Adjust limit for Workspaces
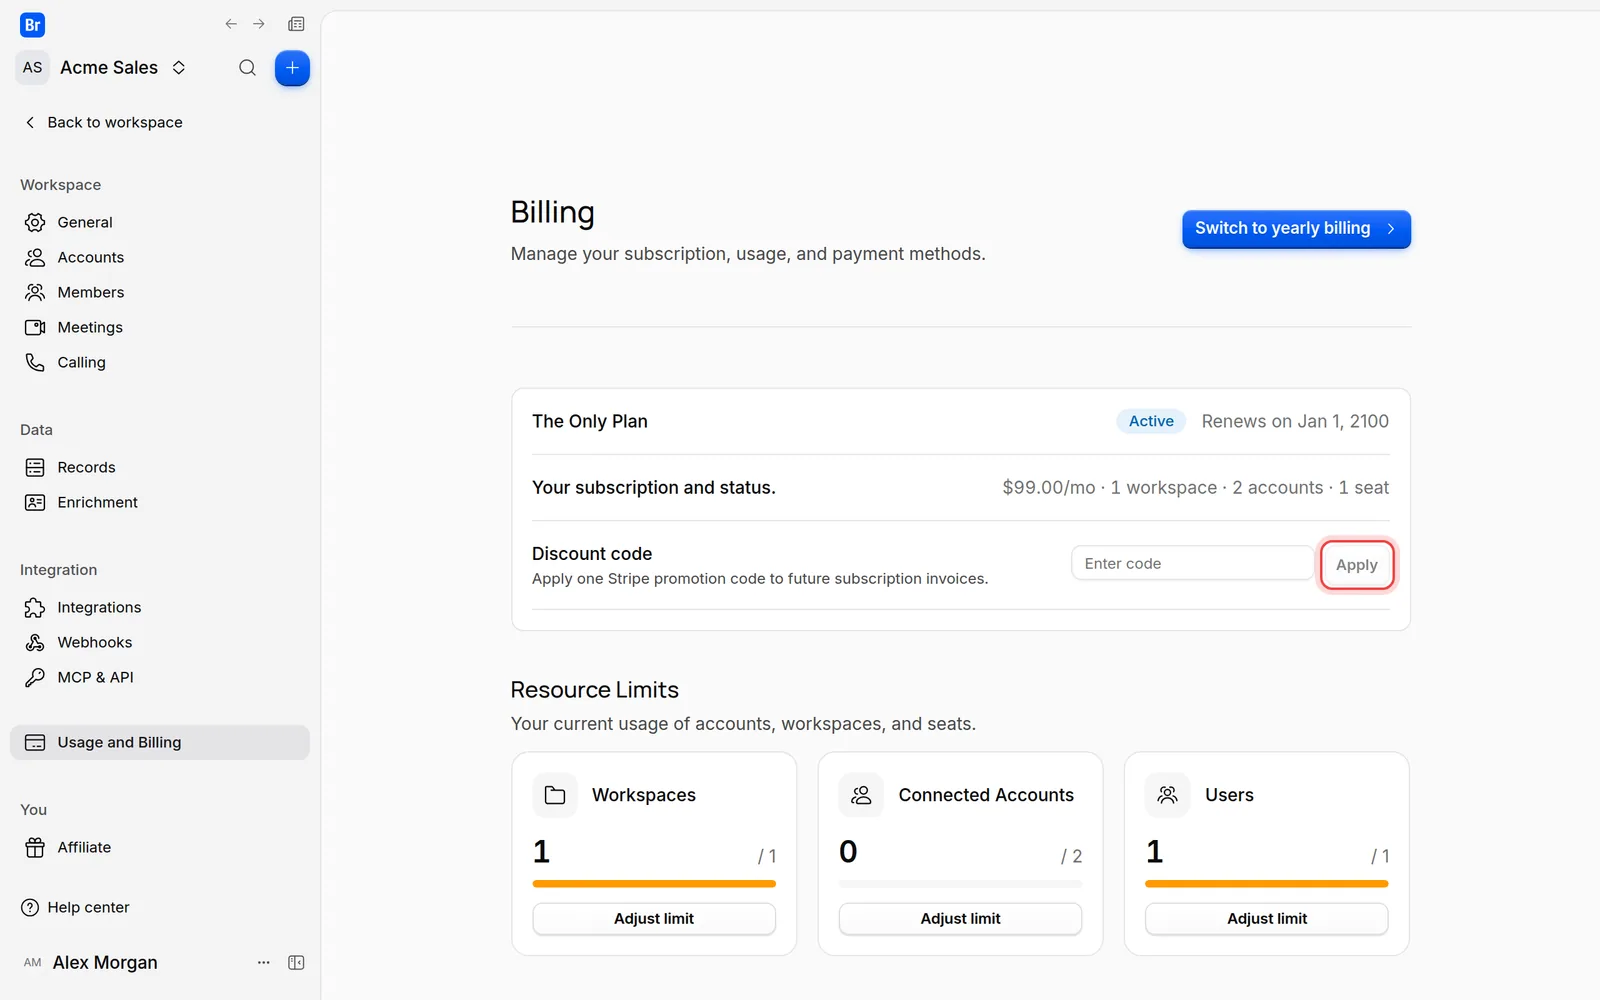1600x1000 pixels. 654,918
